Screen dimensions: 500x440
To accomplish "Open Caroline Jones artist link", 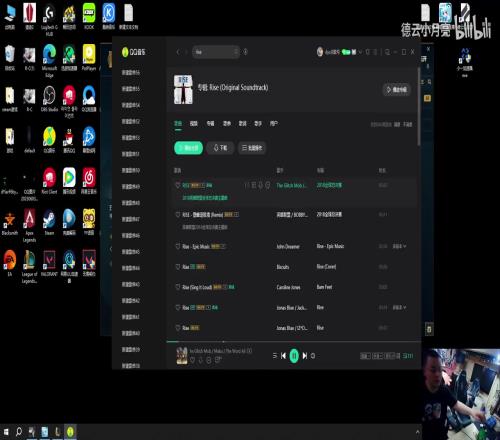I will [289, 287].
